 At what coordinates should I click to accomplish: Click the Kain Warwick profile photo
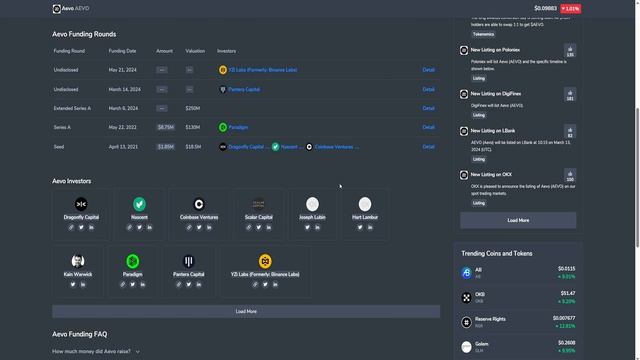(78, 261)
